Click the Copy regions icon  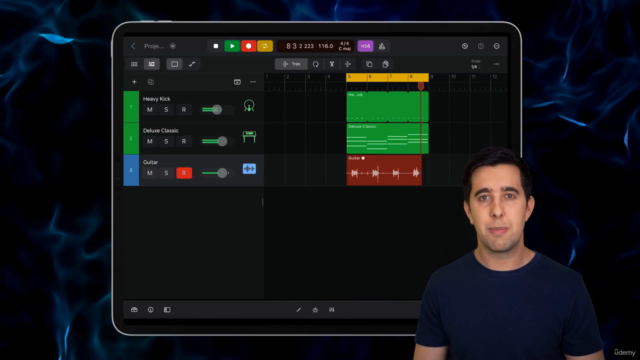pos(369,64)
